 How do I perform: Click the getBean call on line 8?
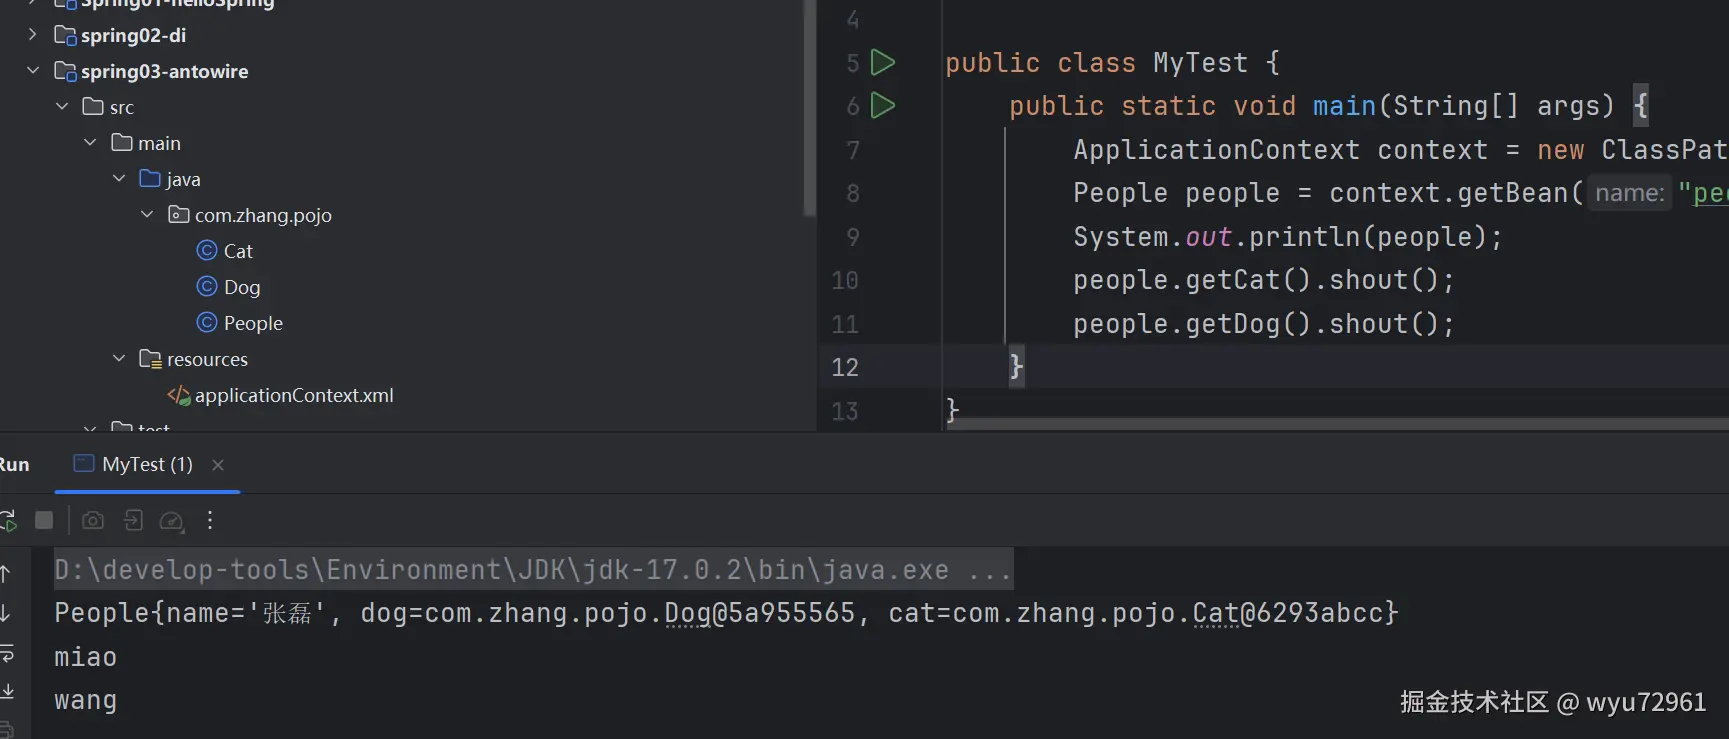point(1512,193)
